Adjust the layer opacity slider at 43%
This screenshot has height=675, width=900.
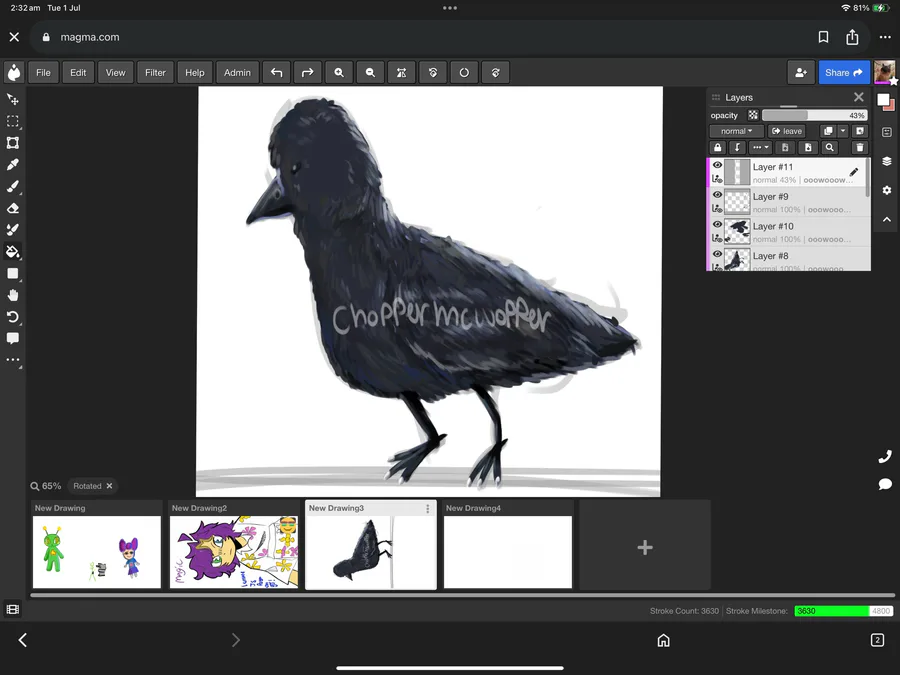[x=814, y=115]
